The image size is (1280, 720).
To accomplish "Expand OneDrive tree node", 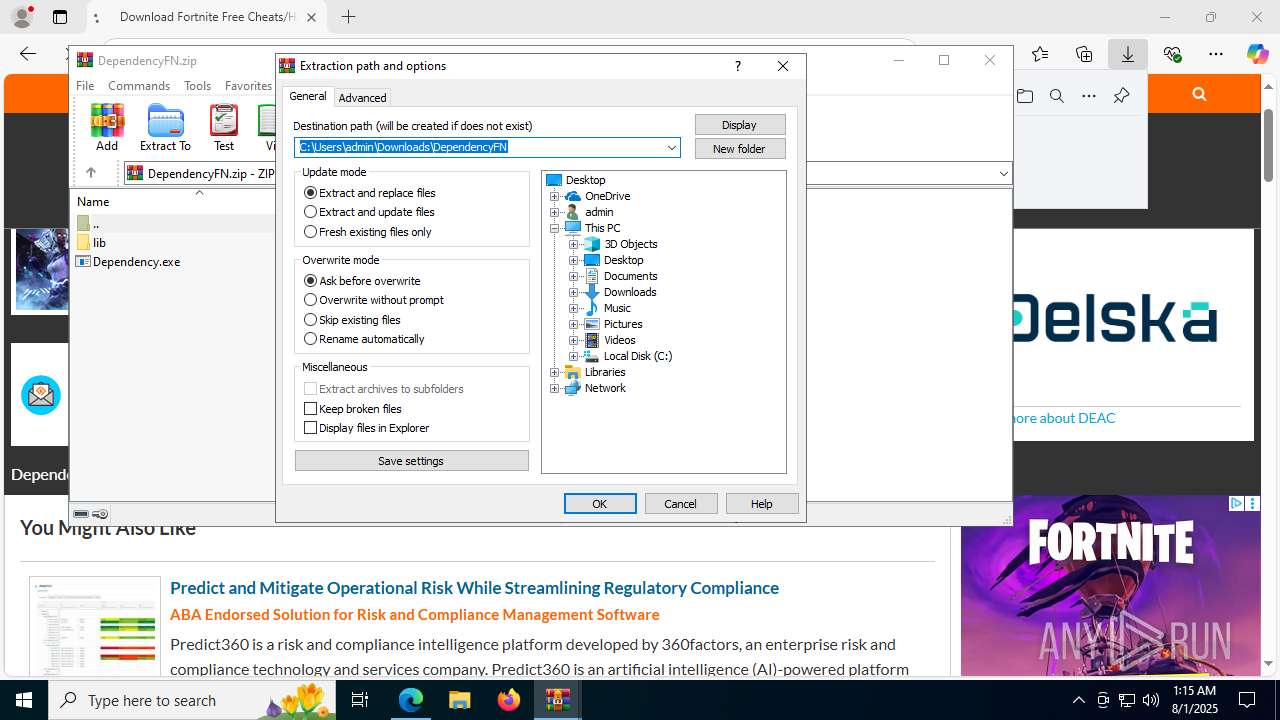I will coord(555,196).
